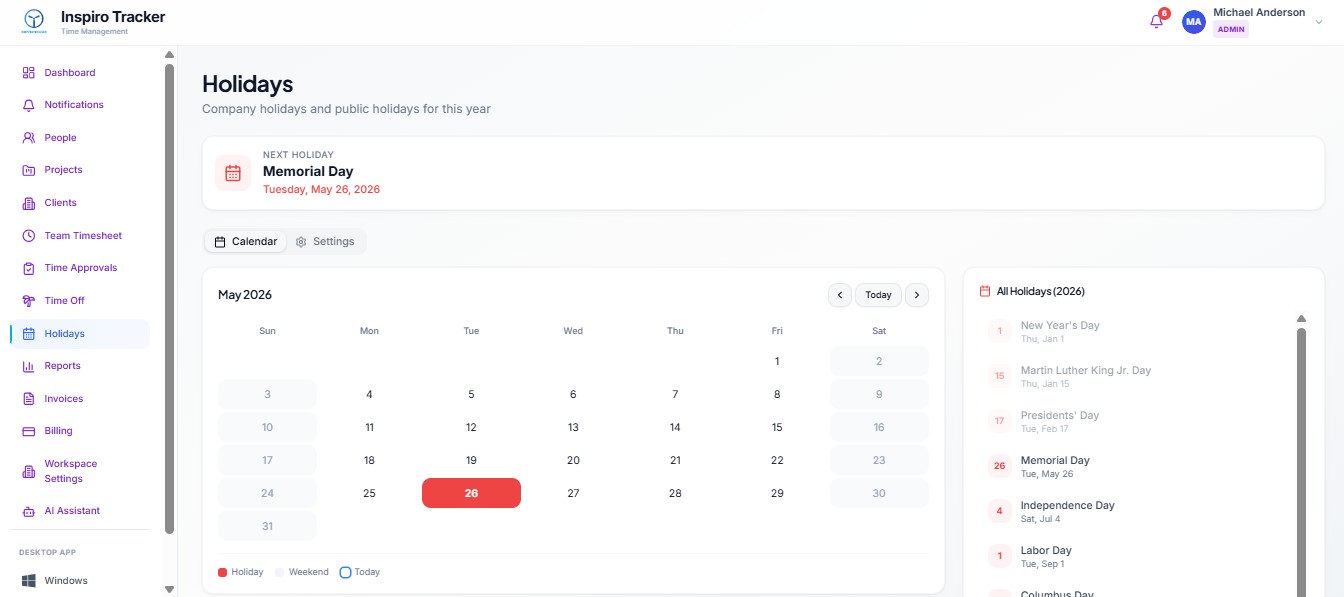Viewport: 1344px width, 597px height.
Task: Open the AI Assistant icon
Action: coord(29,511)
